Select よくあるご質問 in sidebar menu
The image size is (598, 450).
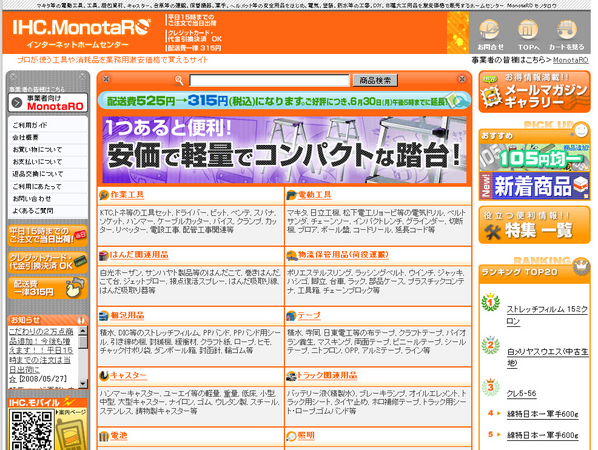click(48, 211)
